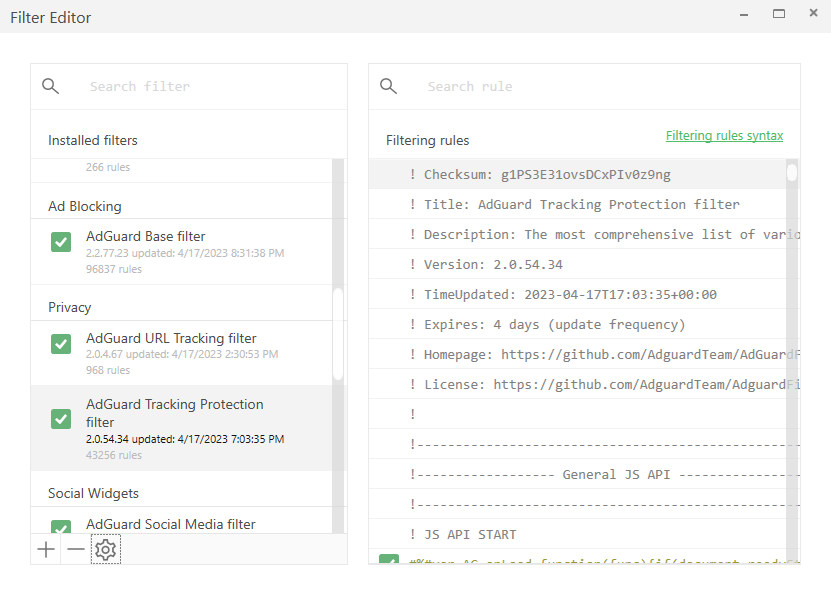
Task: Focus the Search filter input field
Action: 212,86
